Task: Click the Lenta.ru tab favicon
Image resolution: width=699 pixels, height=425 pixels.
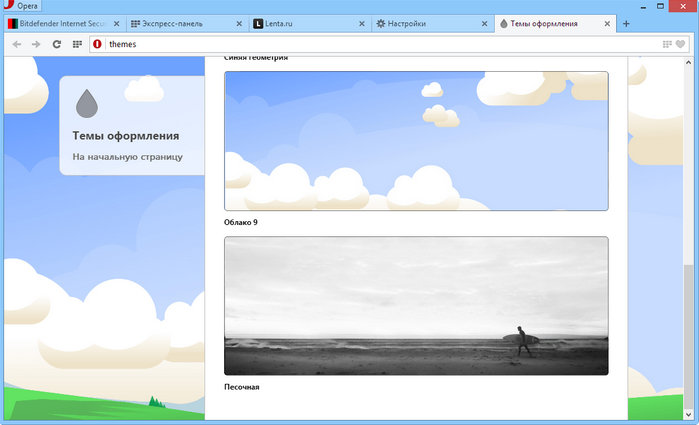Action: click(x=258, y=24)
